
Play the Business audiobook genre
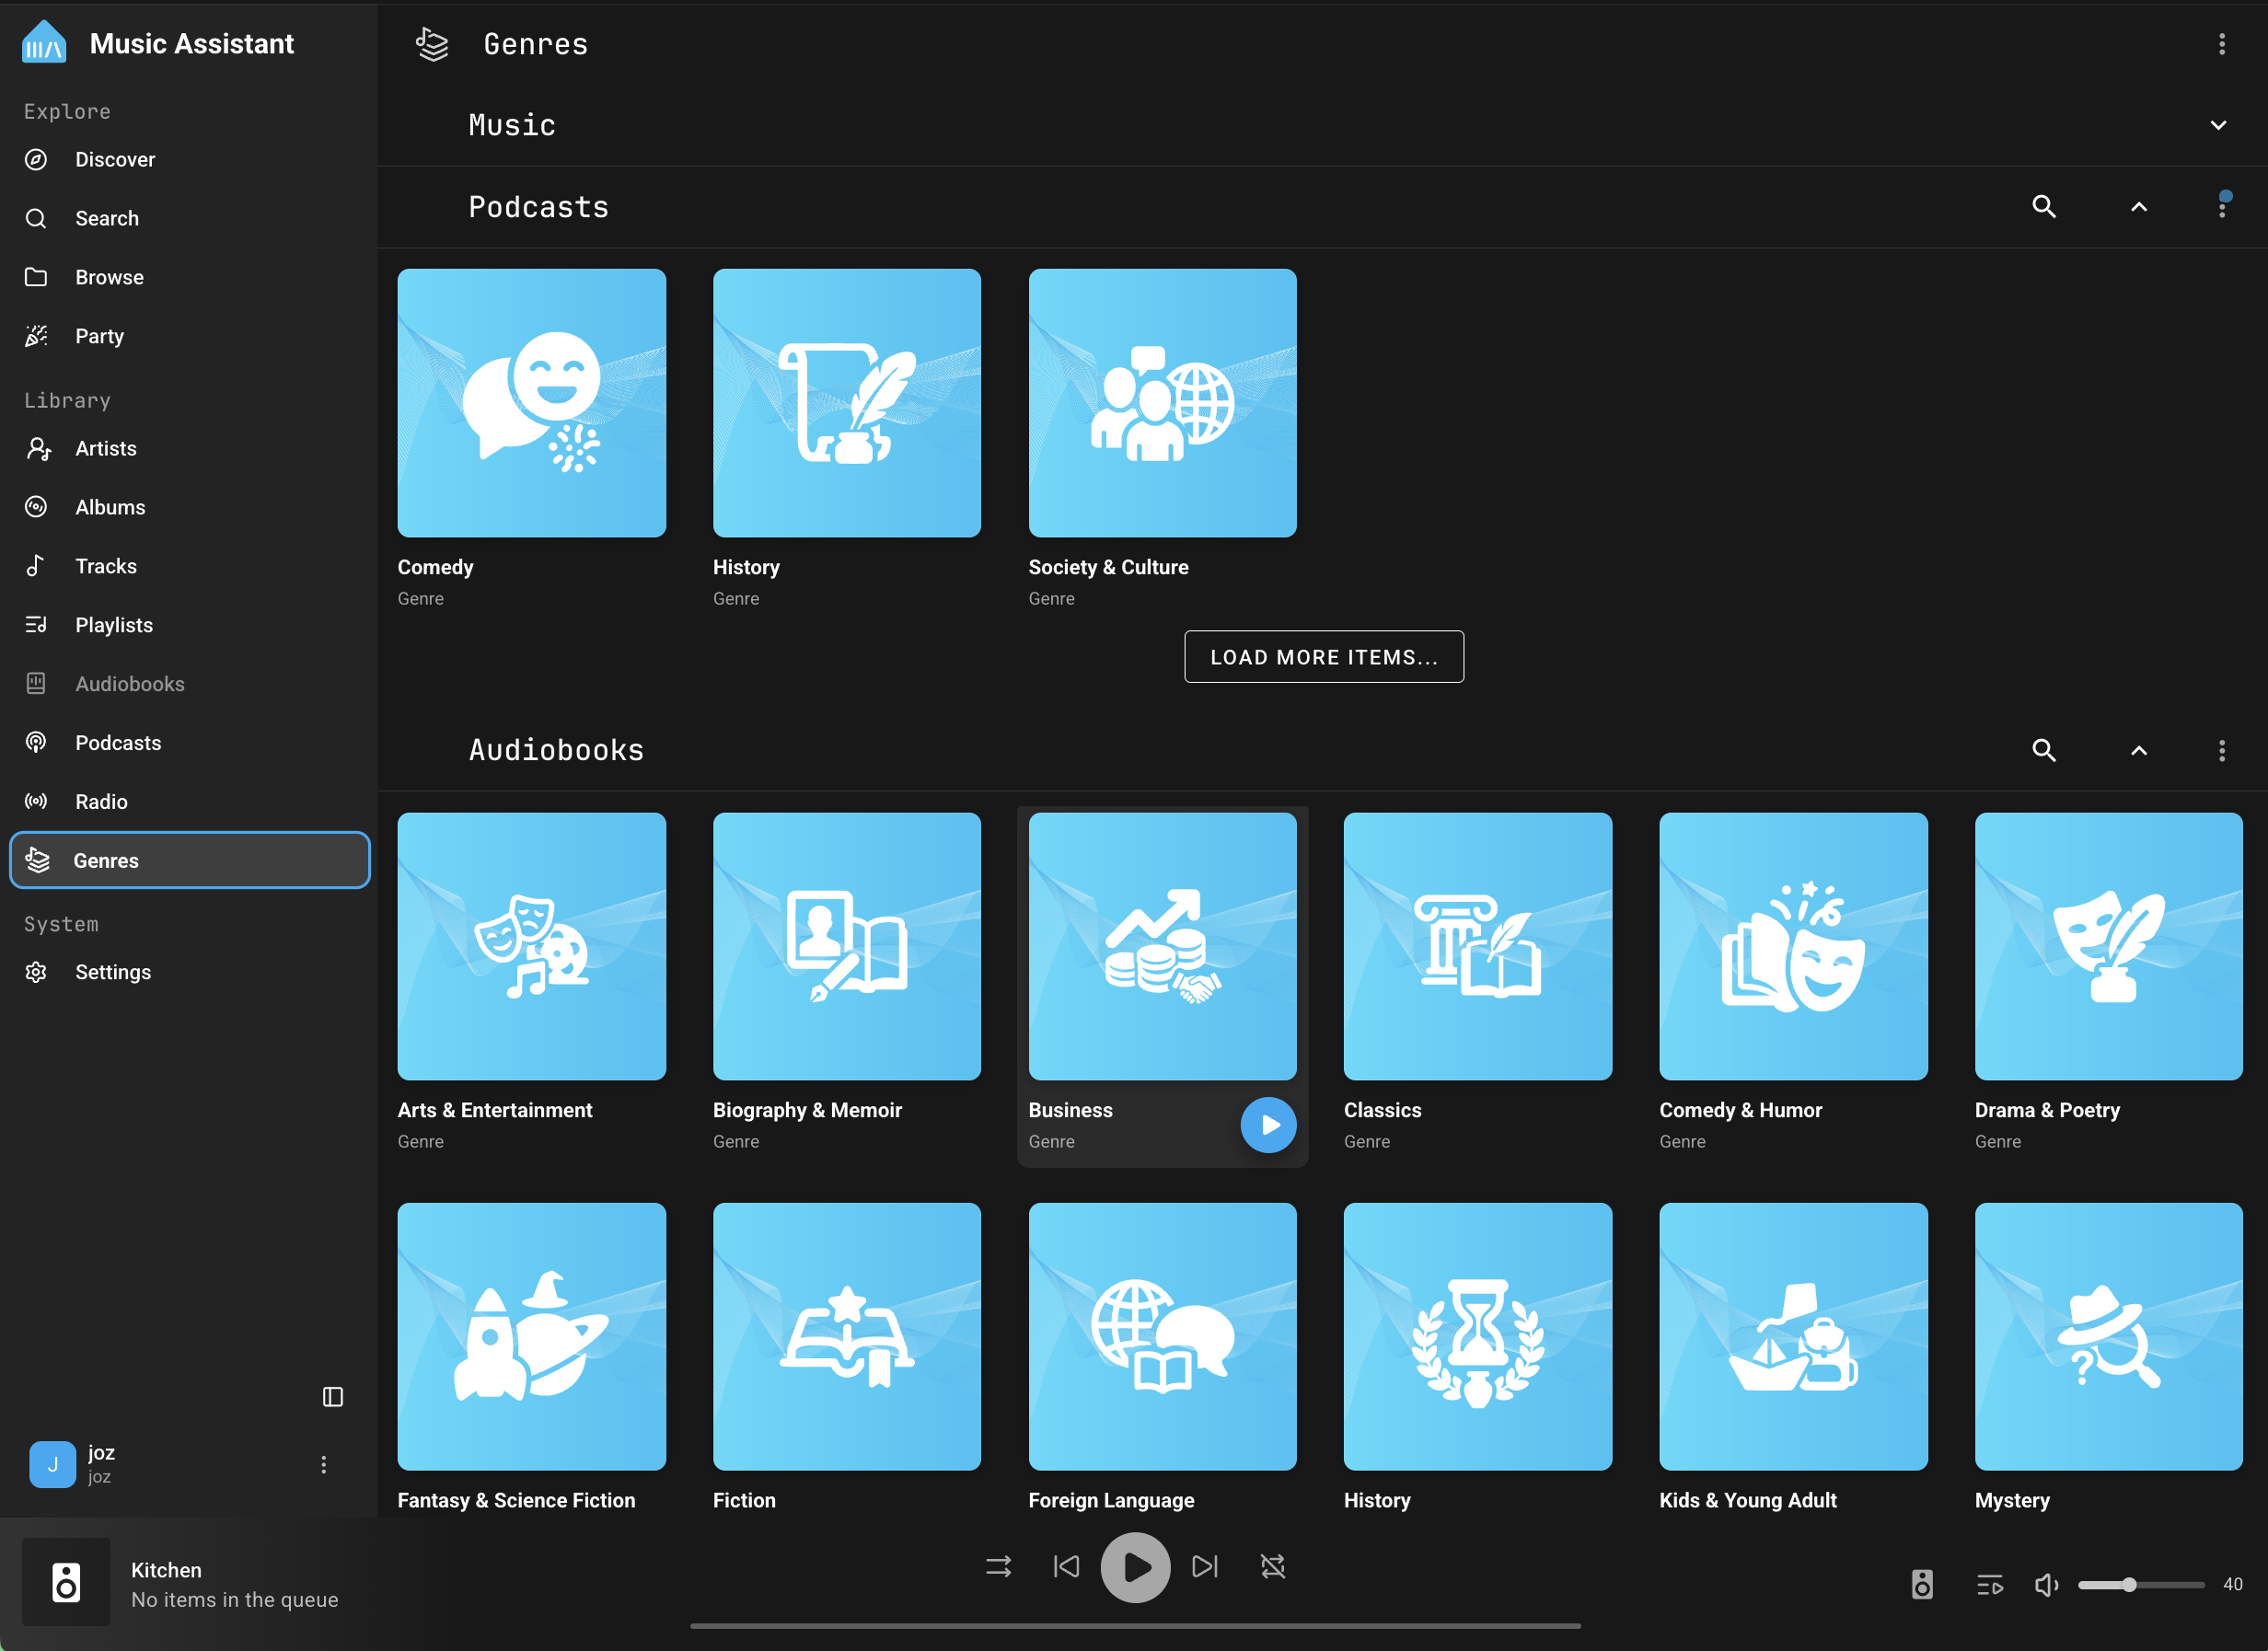tap(1268, 1125)
